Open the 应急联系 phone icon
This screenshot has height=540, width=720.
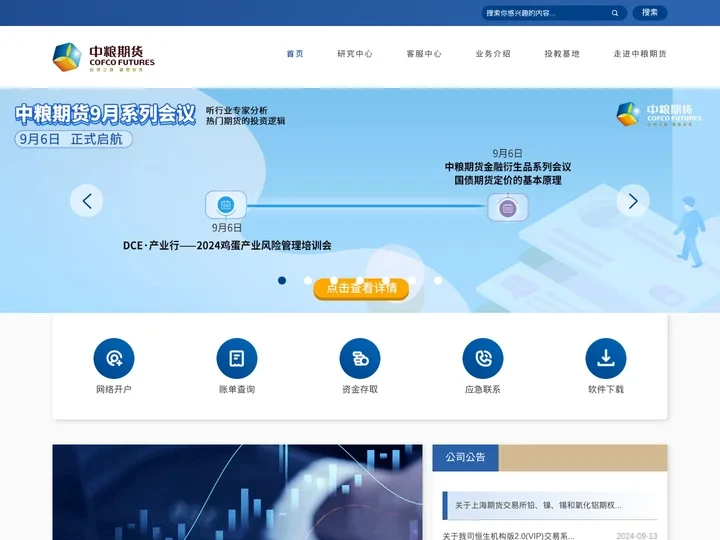pyautogui.click(x=483, y=358)
